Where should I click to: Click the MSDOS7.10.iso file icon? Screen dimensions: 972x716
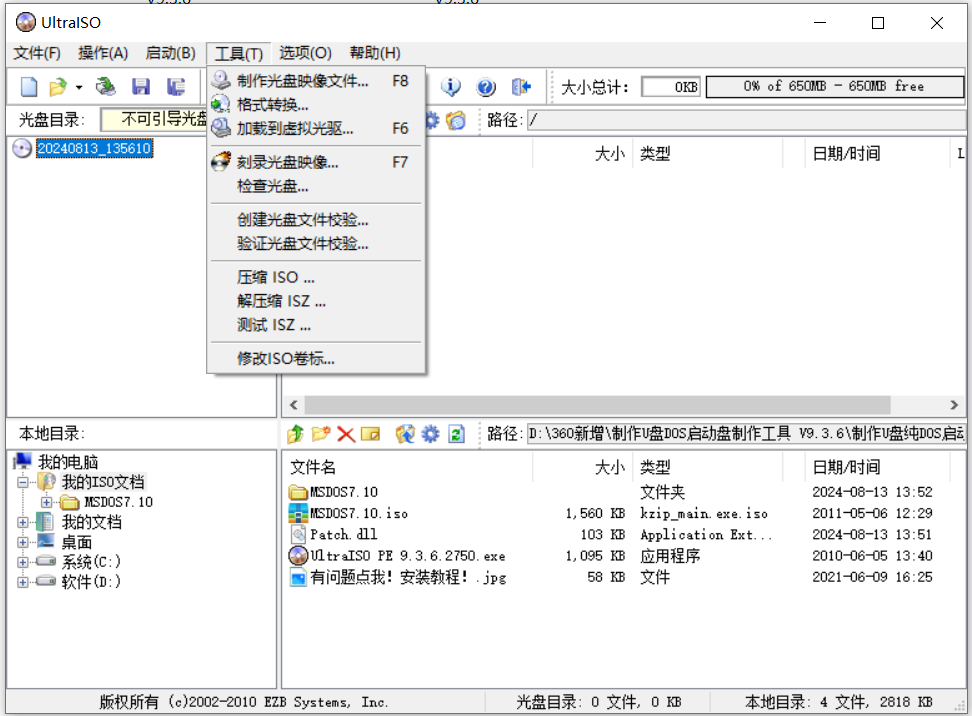click(299, 513)
